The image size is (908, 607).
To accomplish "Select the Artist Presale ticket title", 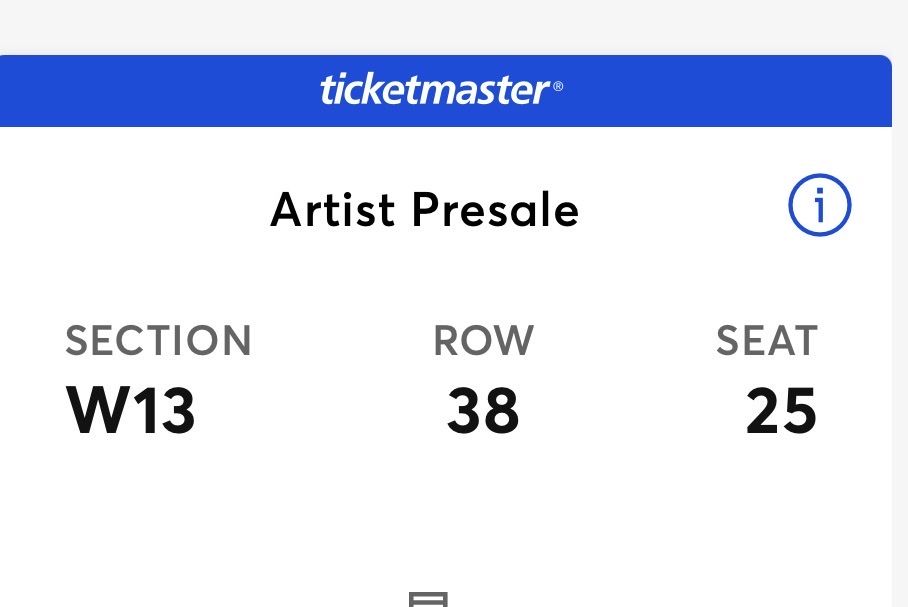I will (425, 210).
